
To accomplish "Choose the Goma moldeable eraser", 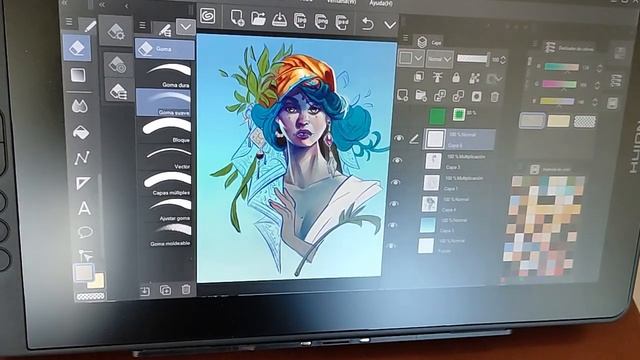I will coord(166,235).
